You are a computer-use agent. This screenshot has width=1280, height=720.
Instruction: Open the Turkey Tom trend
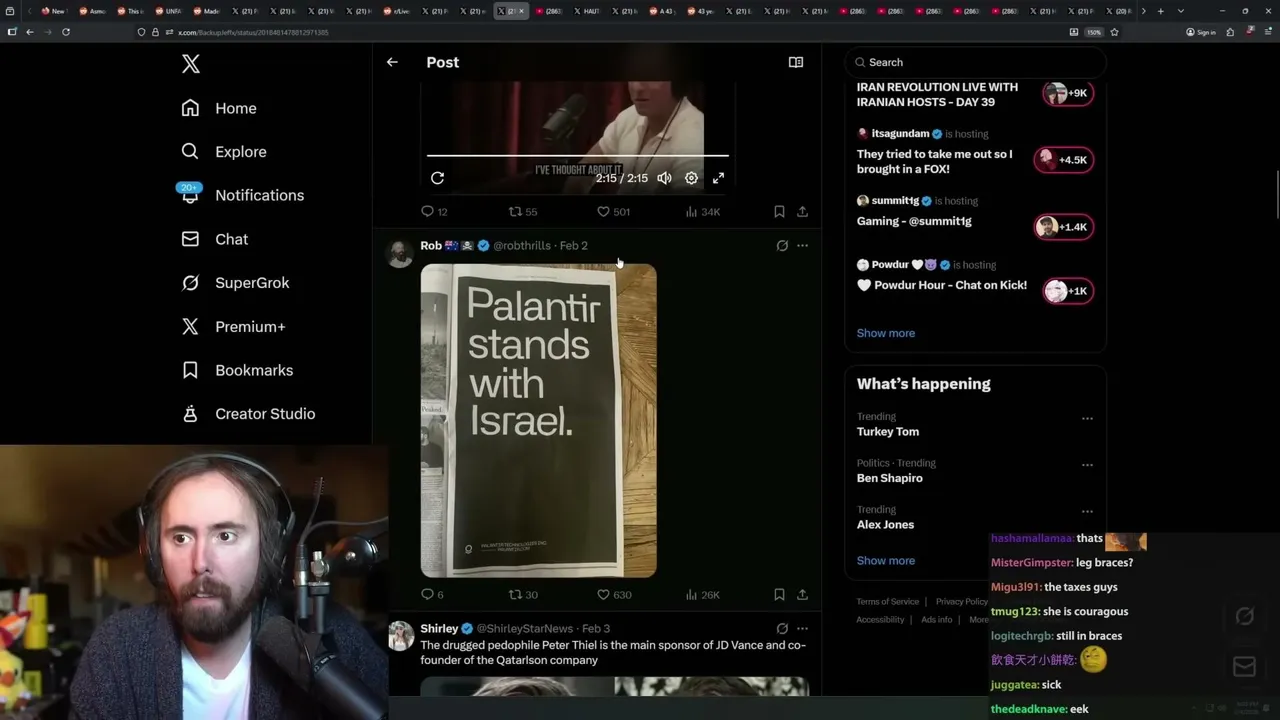(x=888, y=432)
